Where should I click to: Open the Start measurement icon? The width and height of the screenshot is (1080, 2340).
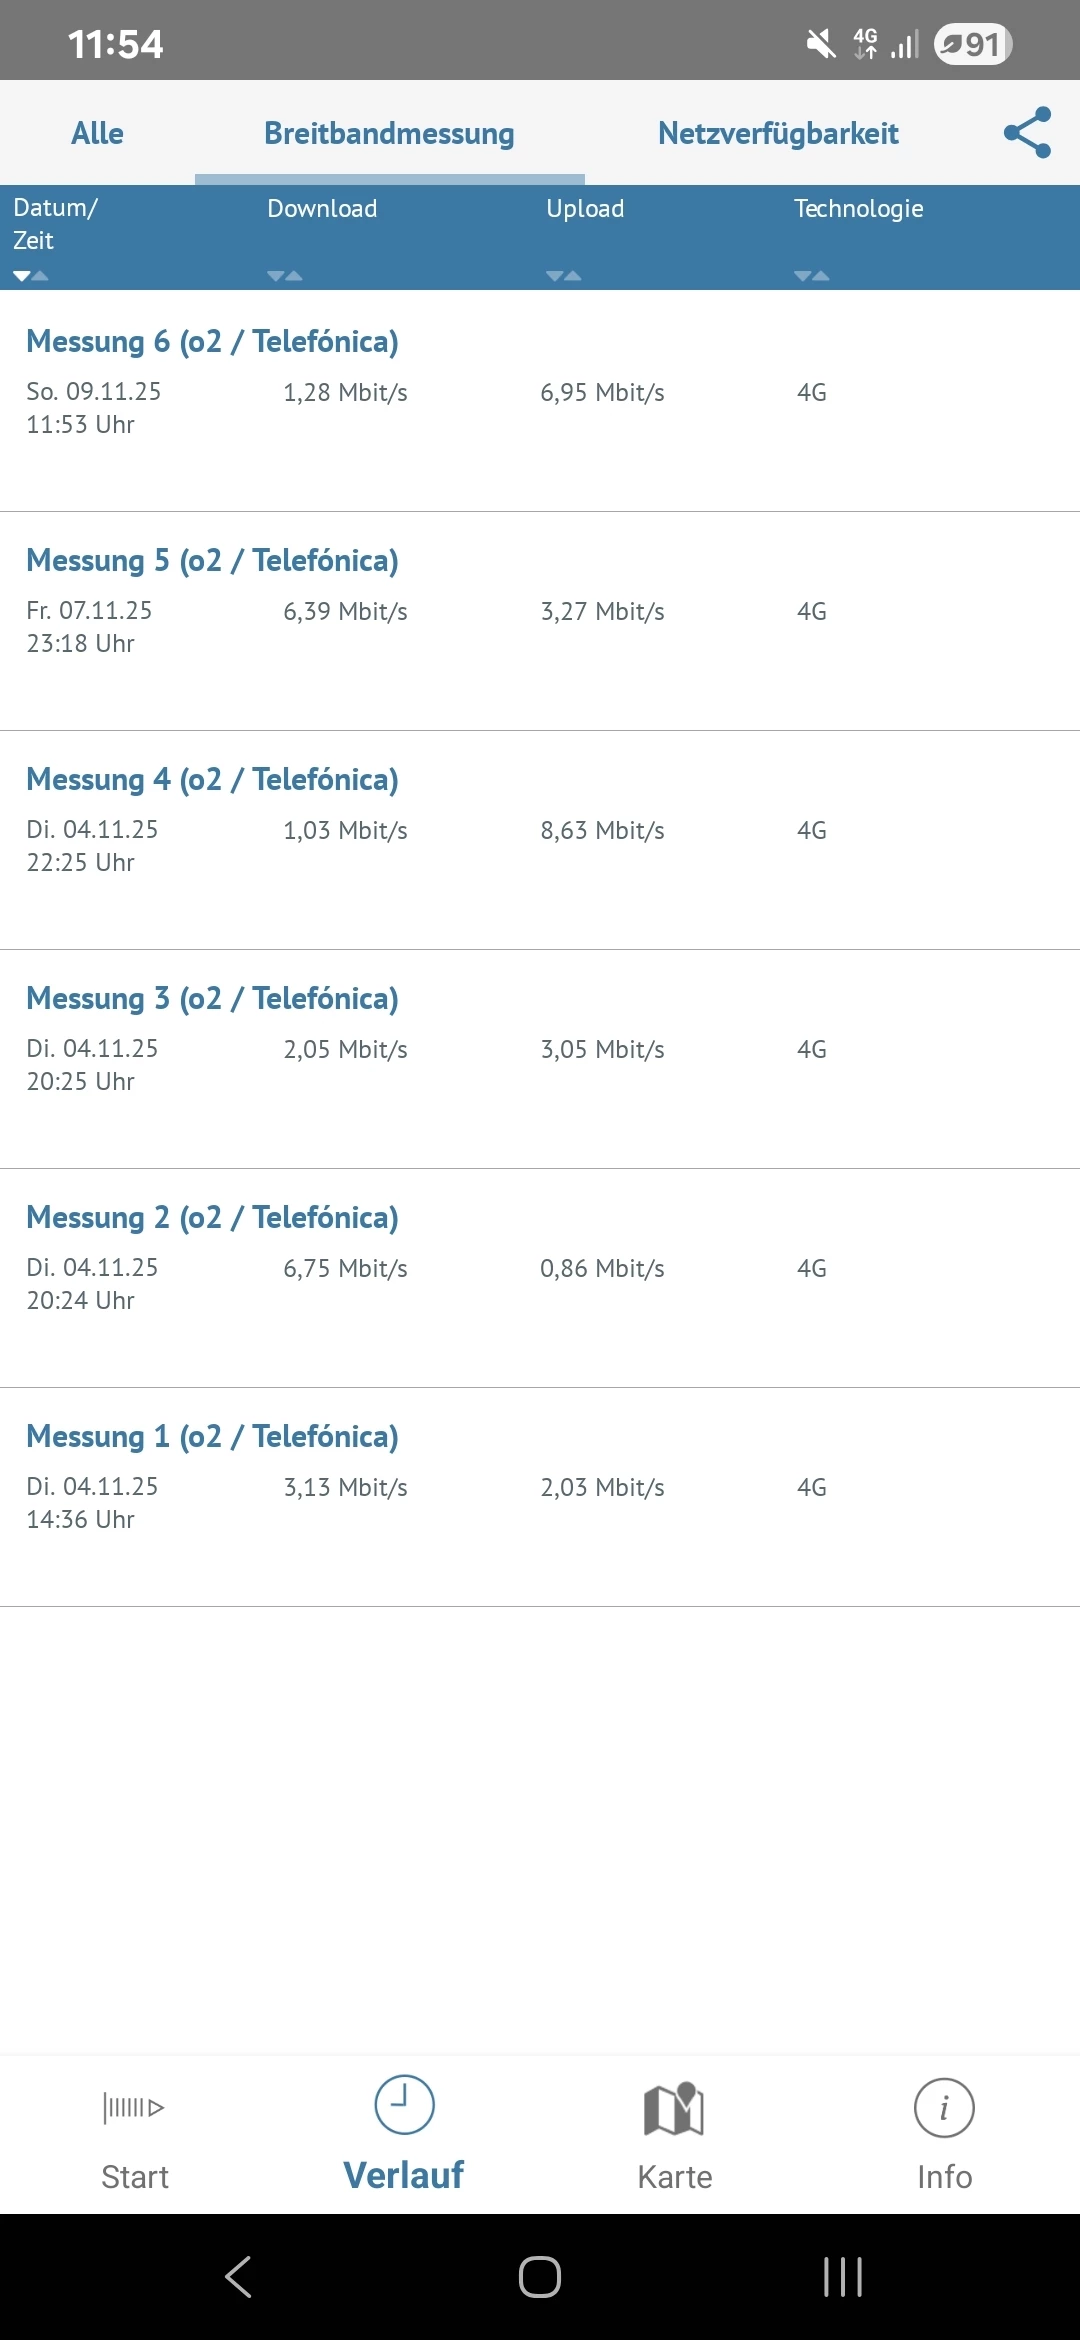(134, 2108)
